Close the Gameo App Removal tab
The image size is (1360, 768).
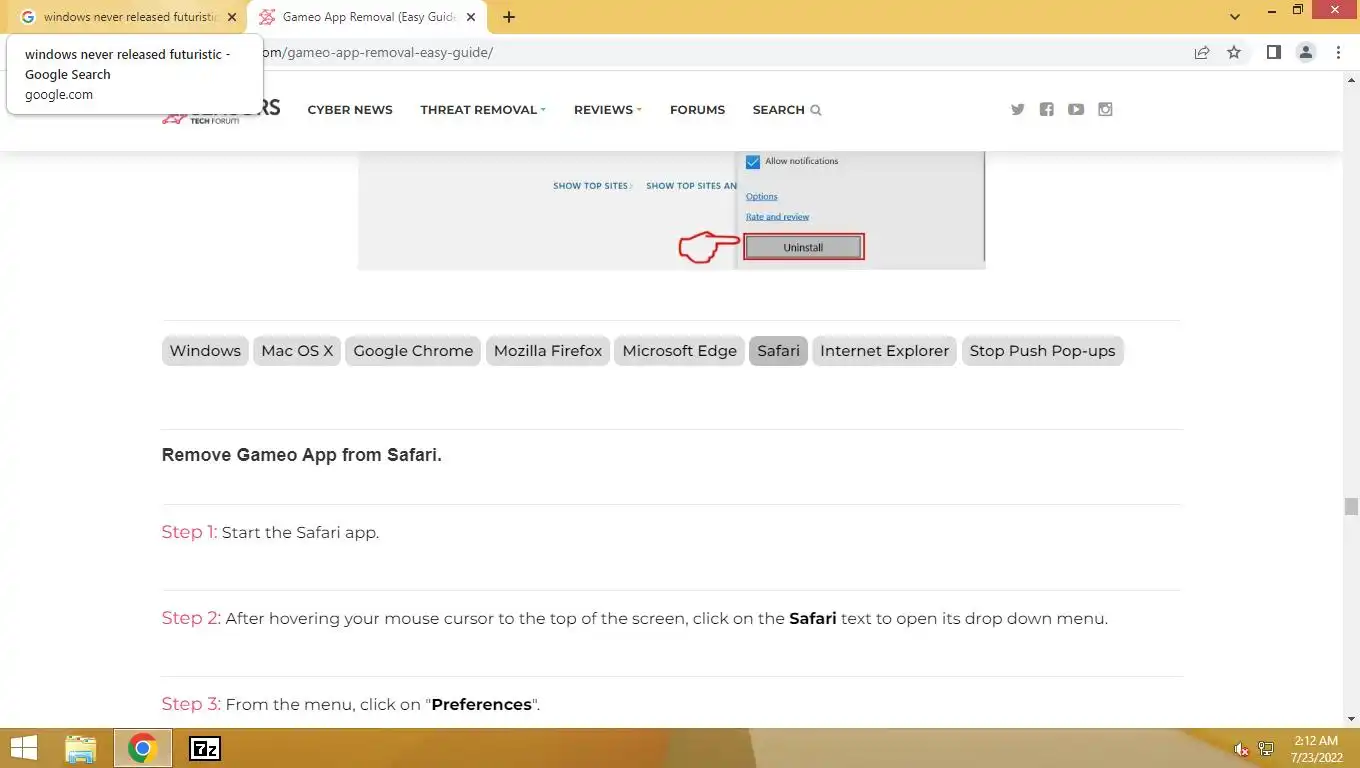click(x=471, y=17)
